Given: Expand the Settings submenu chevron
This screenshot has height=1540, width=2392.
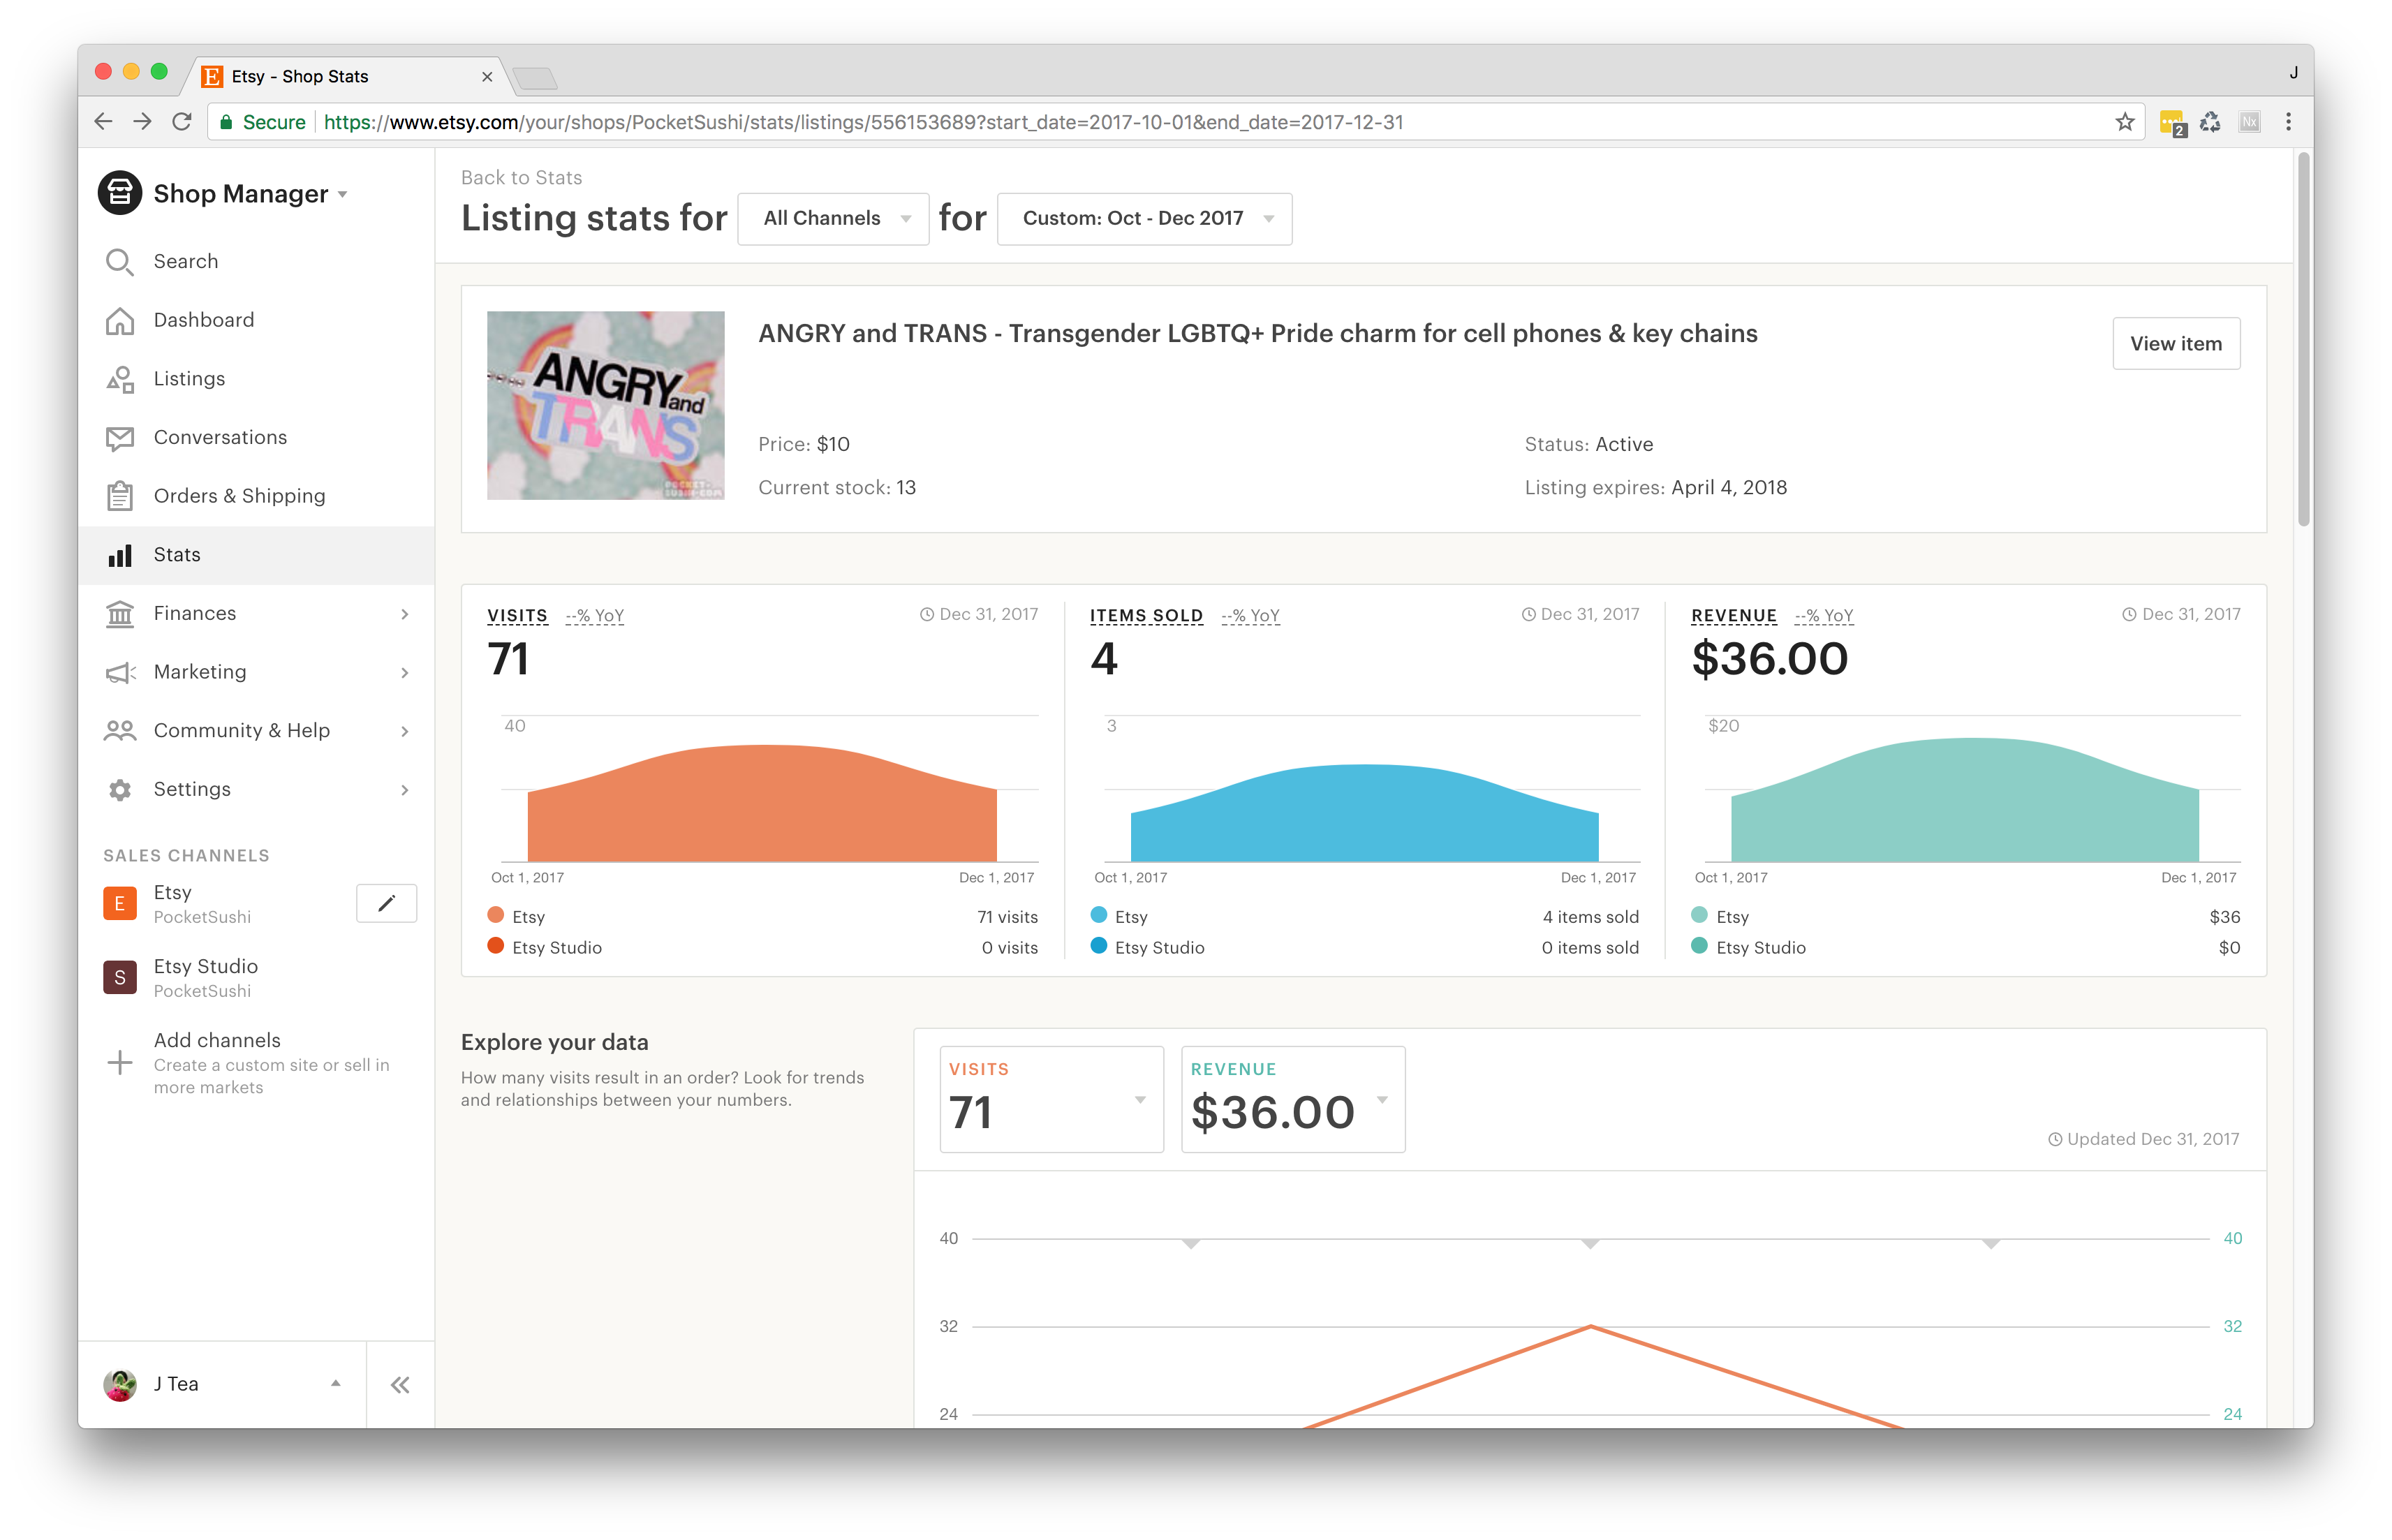Looking at the screenshot, I should 404,790.
